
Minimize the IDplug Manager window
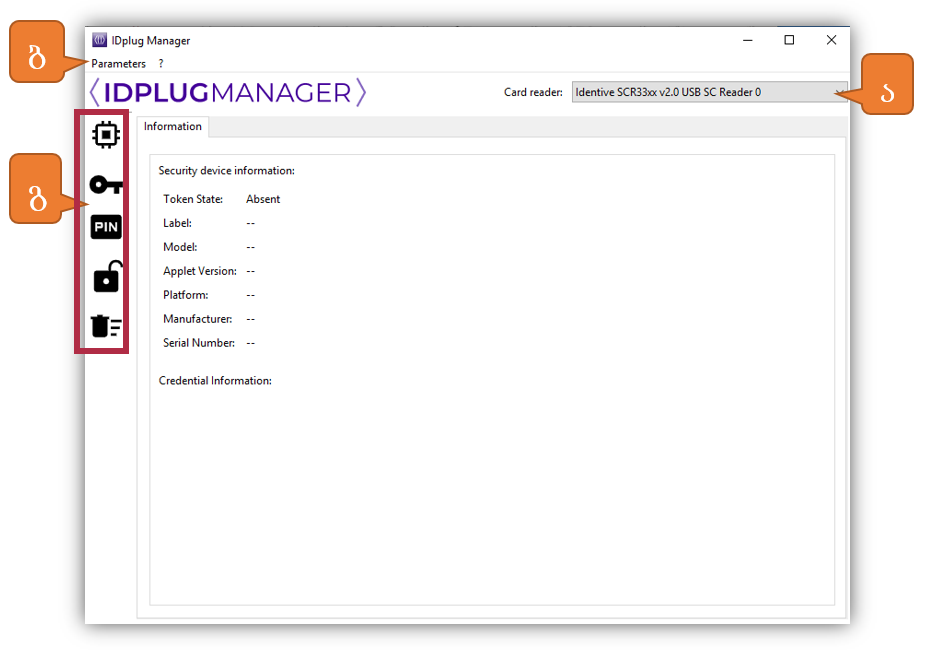click(x=748, y=41)
